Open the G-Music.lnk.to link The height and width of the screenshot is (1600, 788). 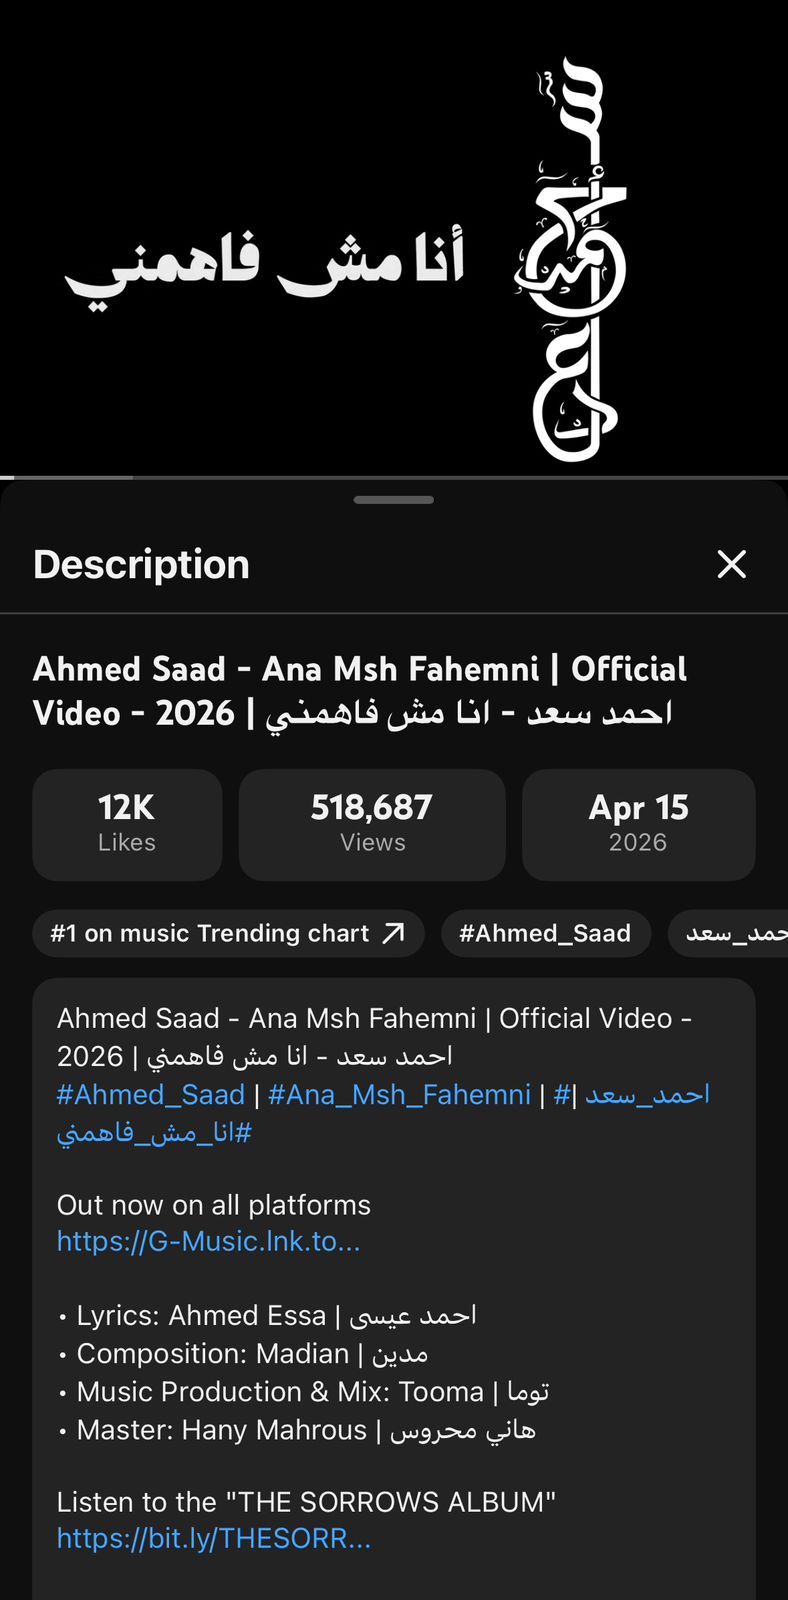click(208, 1241)
